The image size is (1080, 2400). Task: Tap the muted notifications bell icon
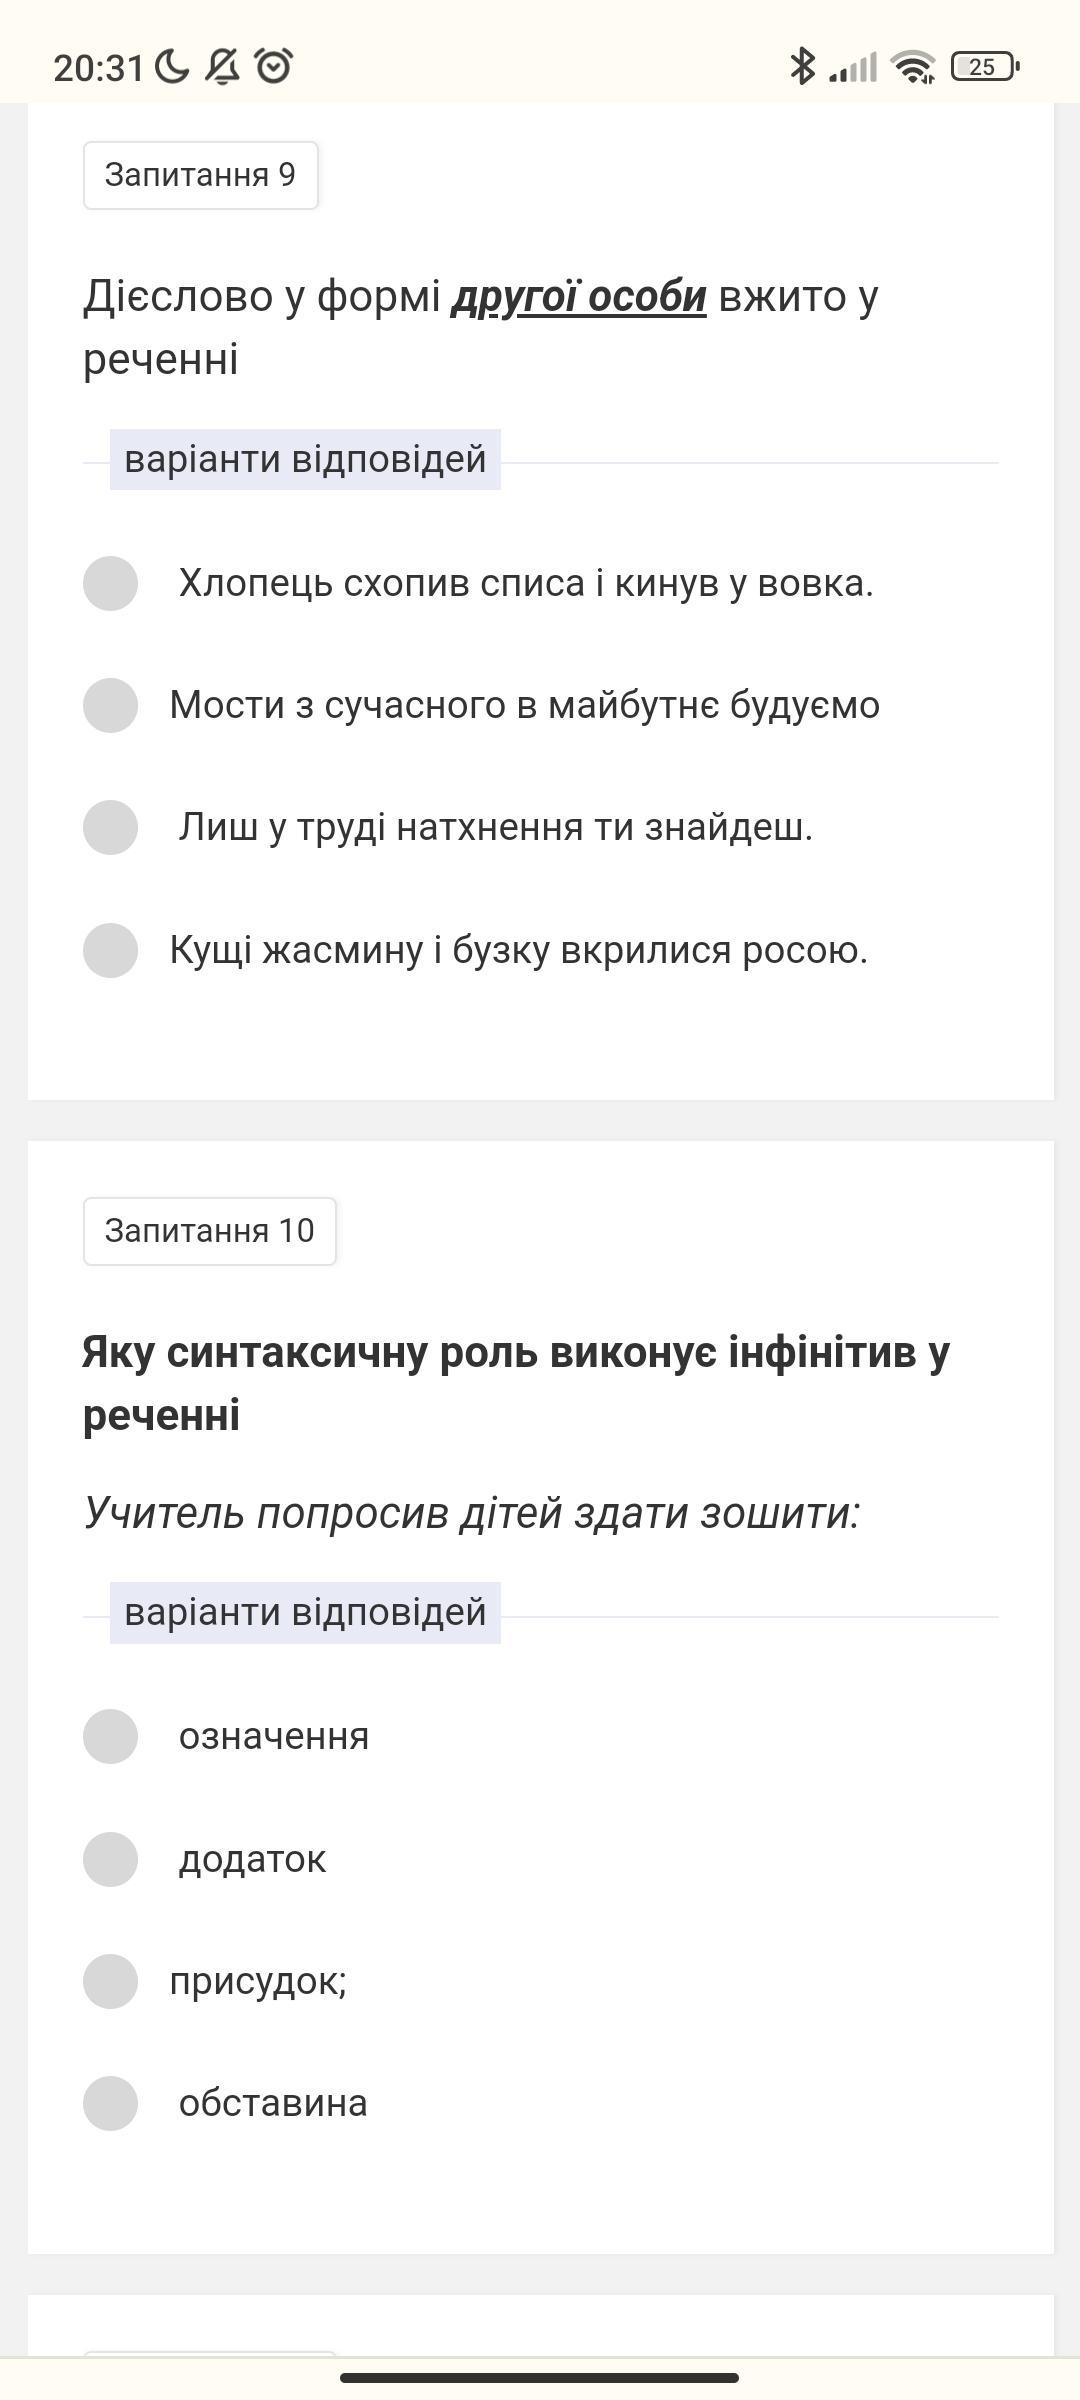pos(222,67)
